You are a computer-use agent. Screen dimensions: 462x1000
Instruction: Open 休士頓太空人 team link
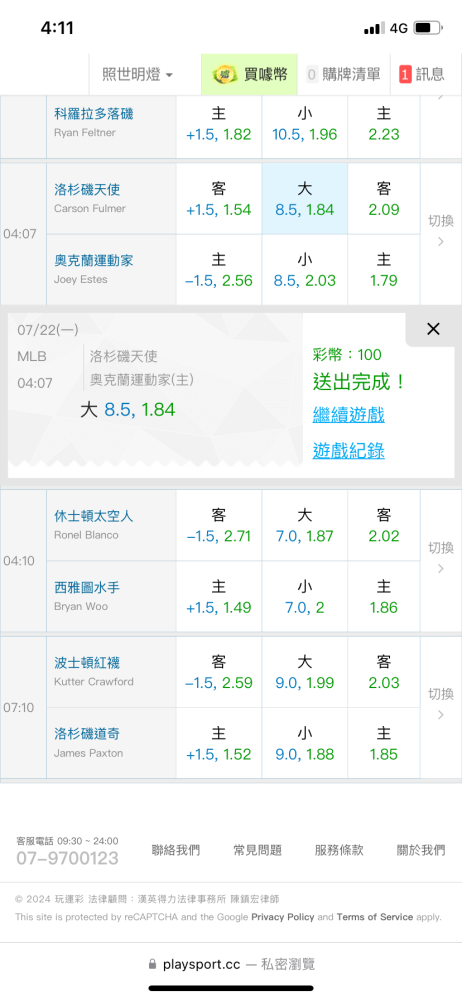point(94,516)
